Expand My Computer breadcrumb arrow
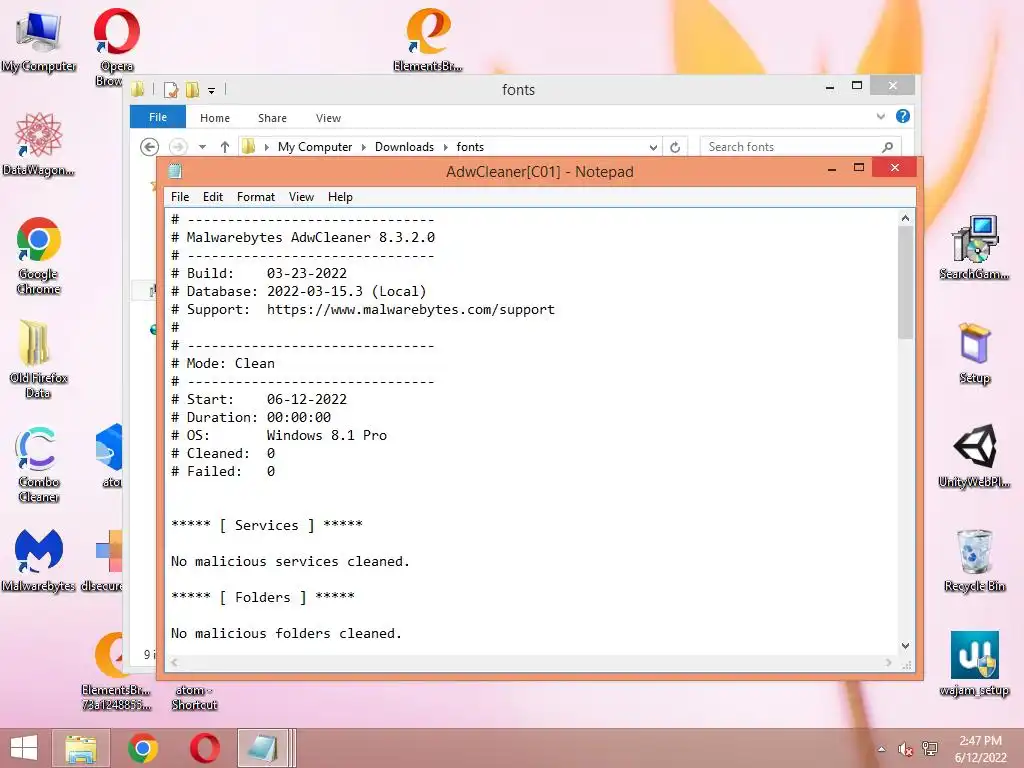Screen dimensions: 1024x768 (x=364, y=147)
